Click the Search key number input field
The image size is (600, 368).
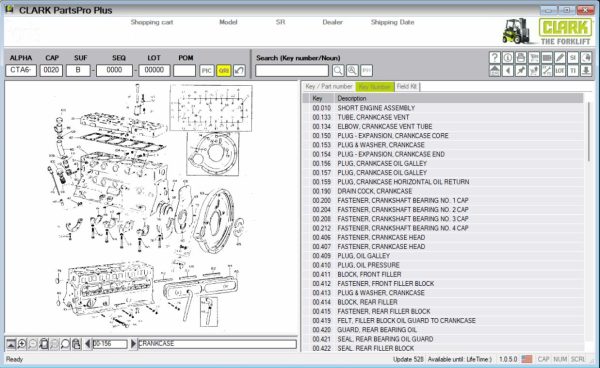point(292,70)
